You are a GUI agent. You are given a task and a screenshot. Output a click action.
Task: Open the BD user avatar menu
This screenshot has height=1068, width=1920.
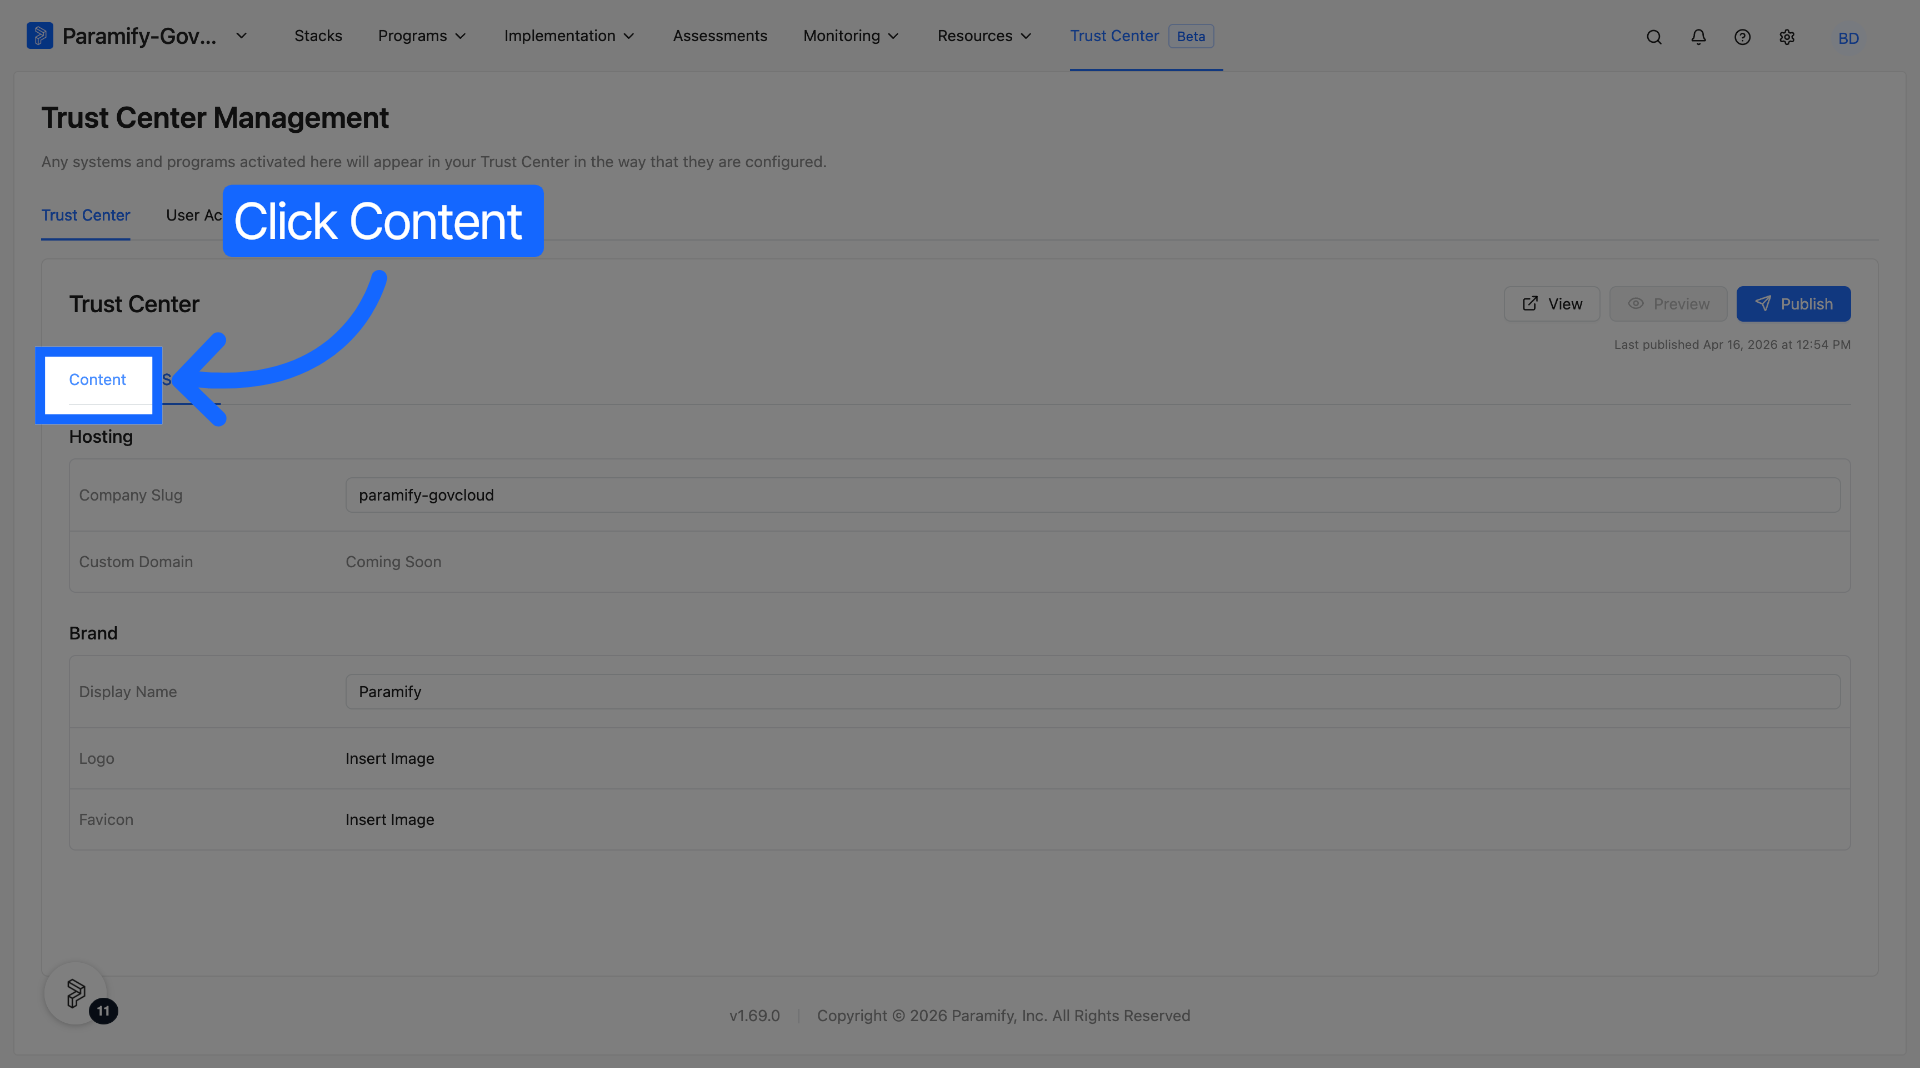(1848, 38)
